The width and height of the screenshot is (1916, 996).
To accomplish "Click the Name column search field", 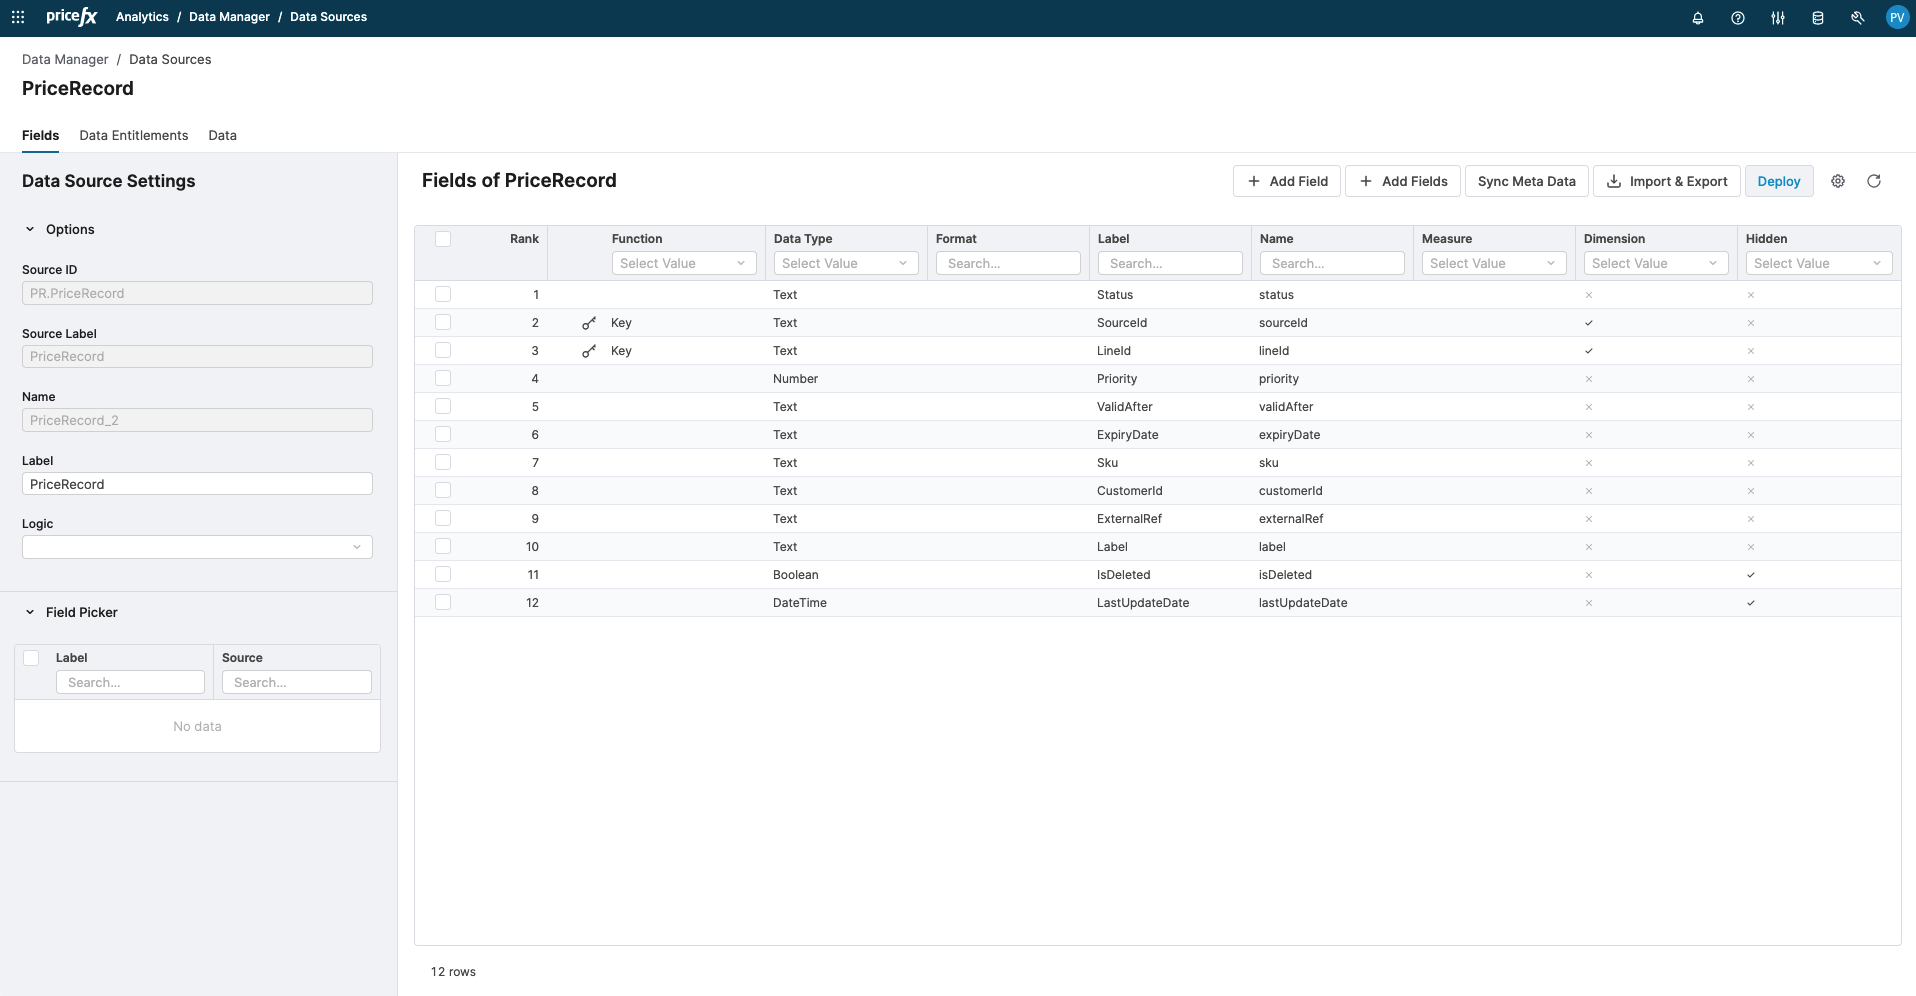I will (1332, 263).
